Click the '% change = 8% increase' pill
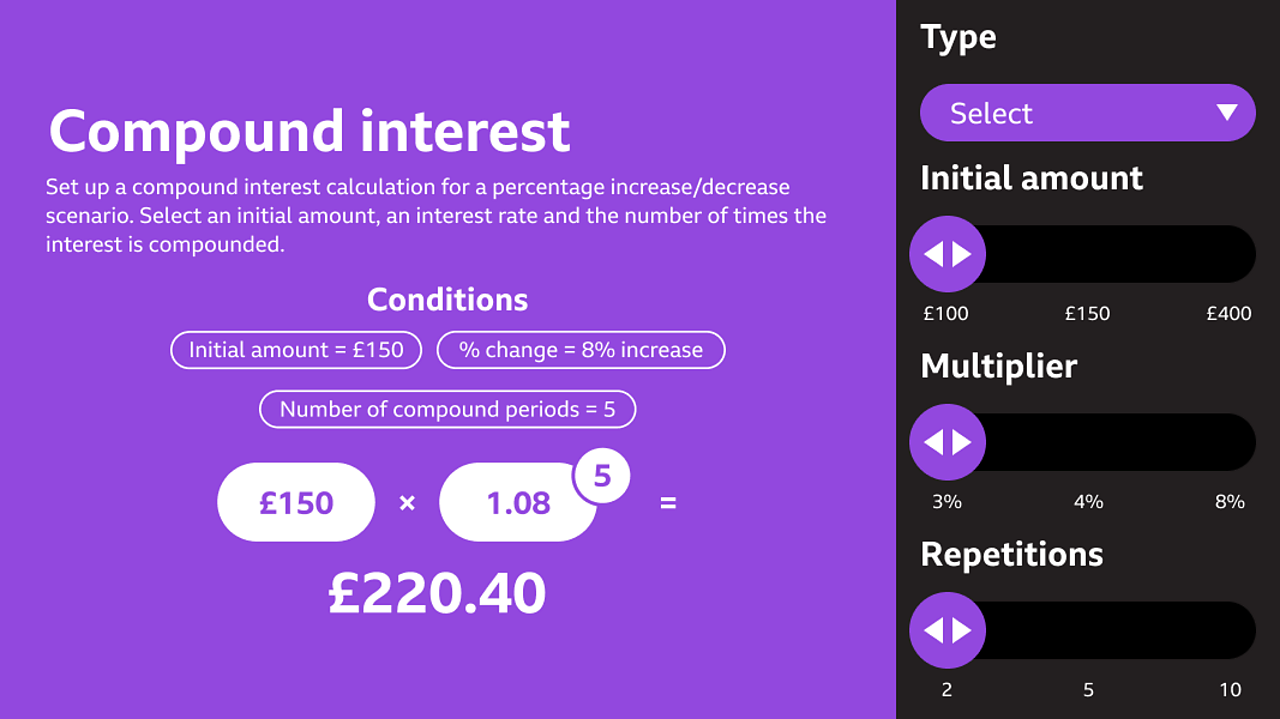This screenshot has height=719, width=1280. pyautogui.click(x=580, y=350)
